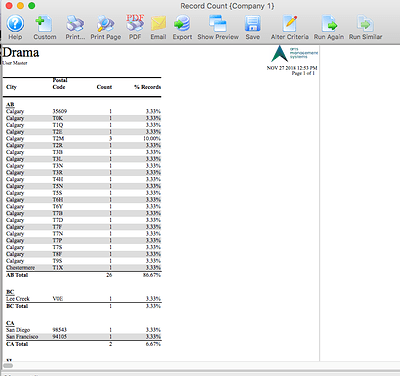Click the Count column header
Image resolution: width=400 pixels, height=376 pixels.
click(x=104, y=87)
